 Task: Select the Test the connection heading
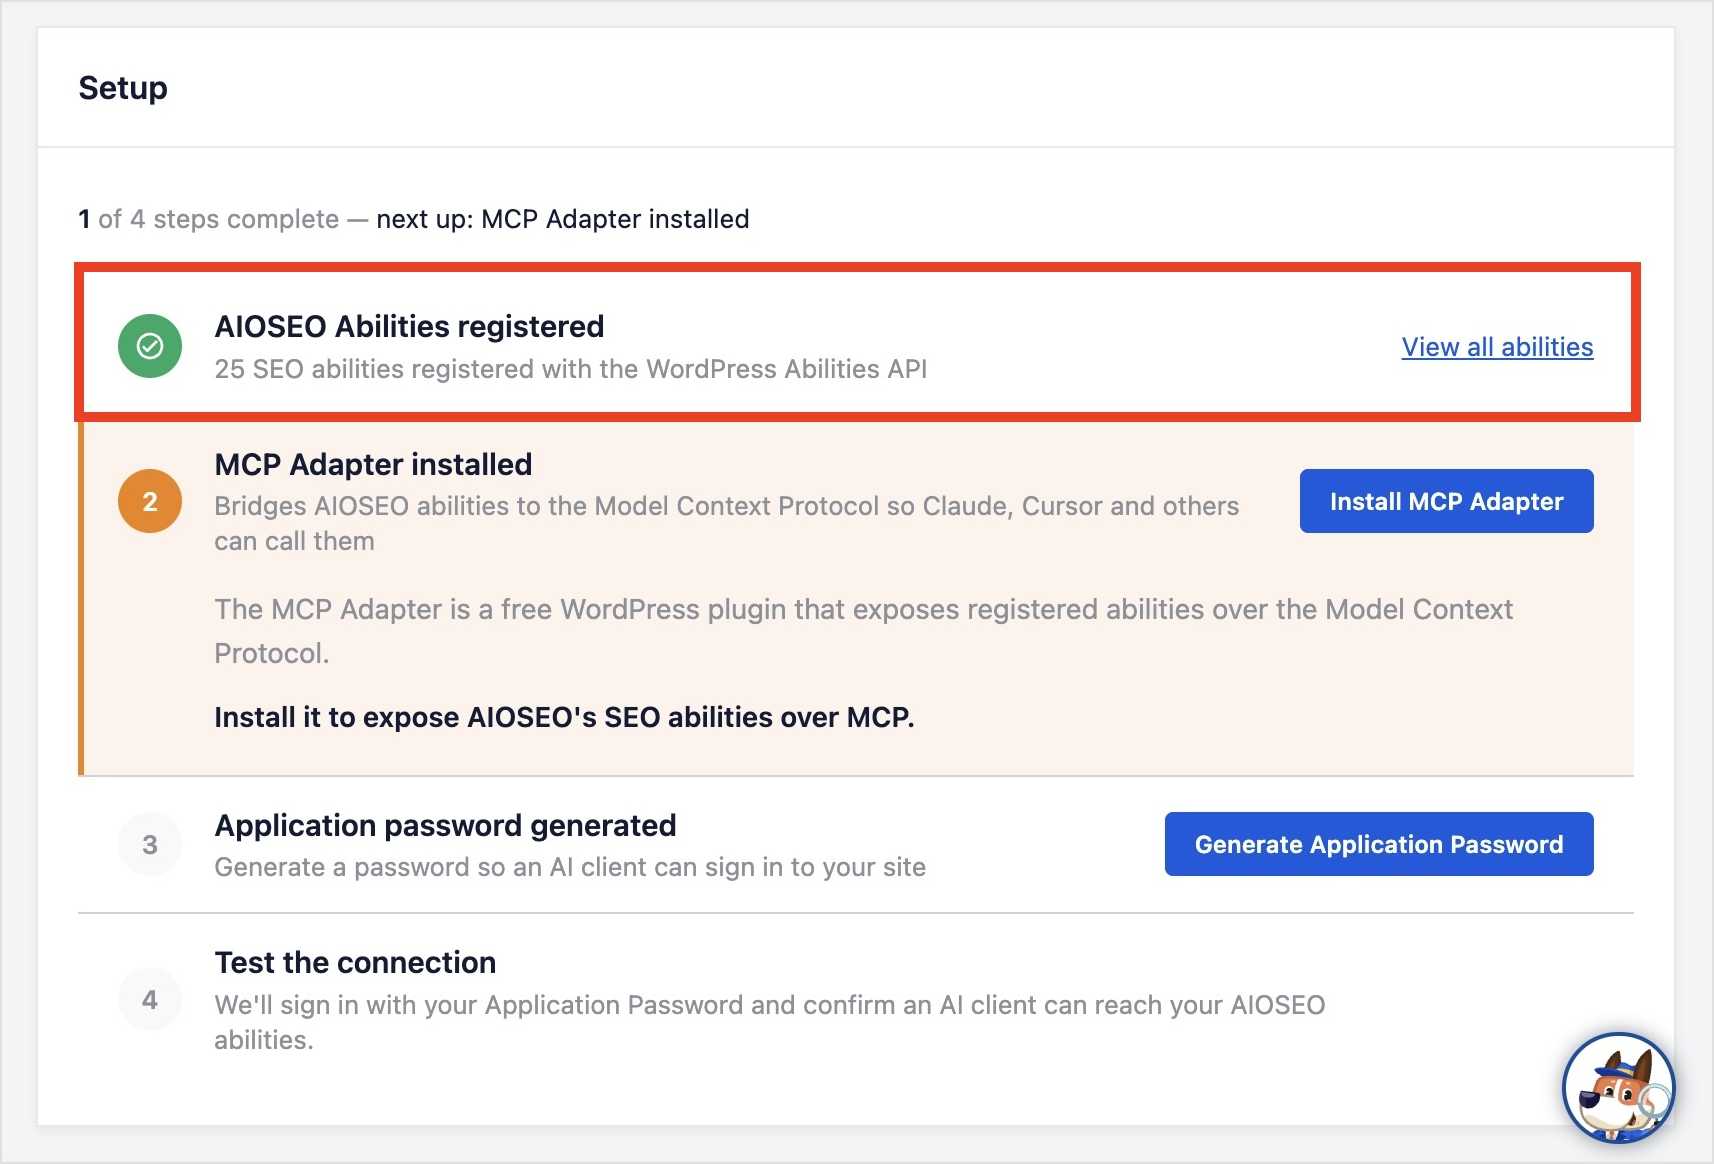[x=355, y=962]
